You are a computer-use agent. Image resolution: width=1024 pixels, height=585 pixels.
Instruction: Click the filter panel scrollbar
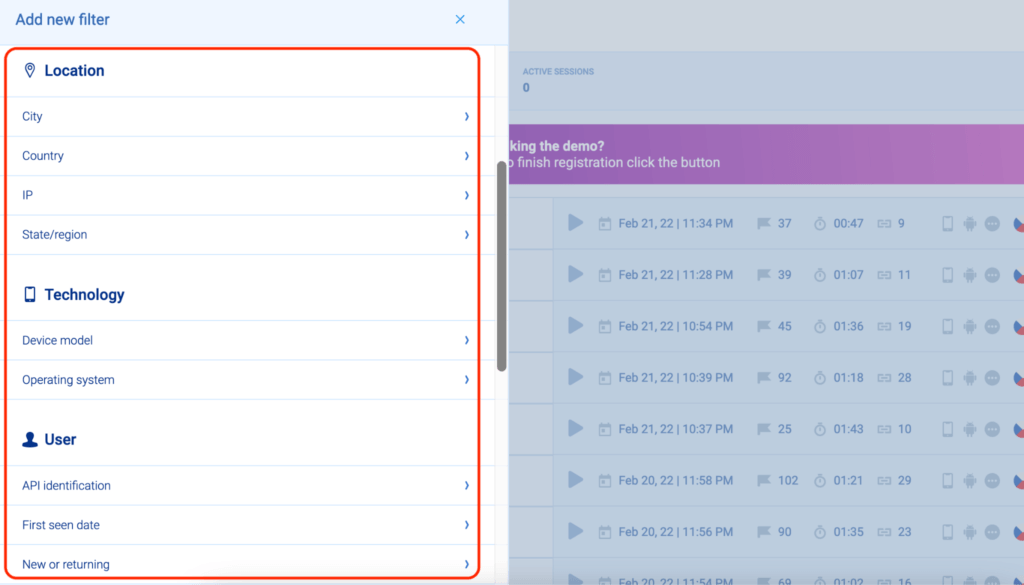pos(501,265)
